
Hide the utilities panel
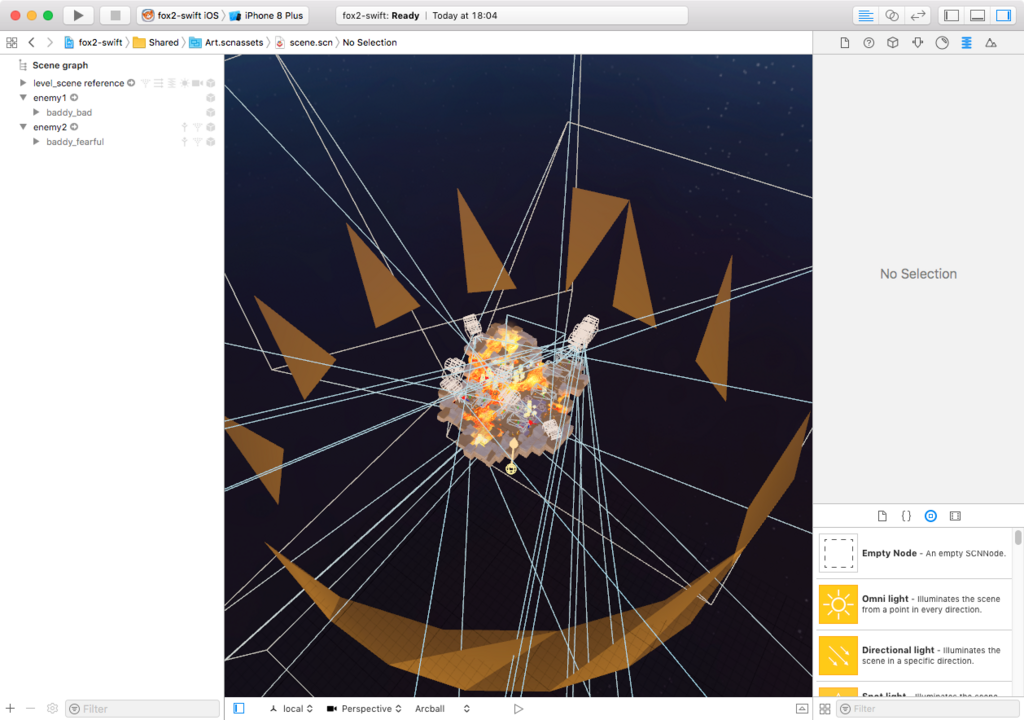click(x=1004, y=15)
